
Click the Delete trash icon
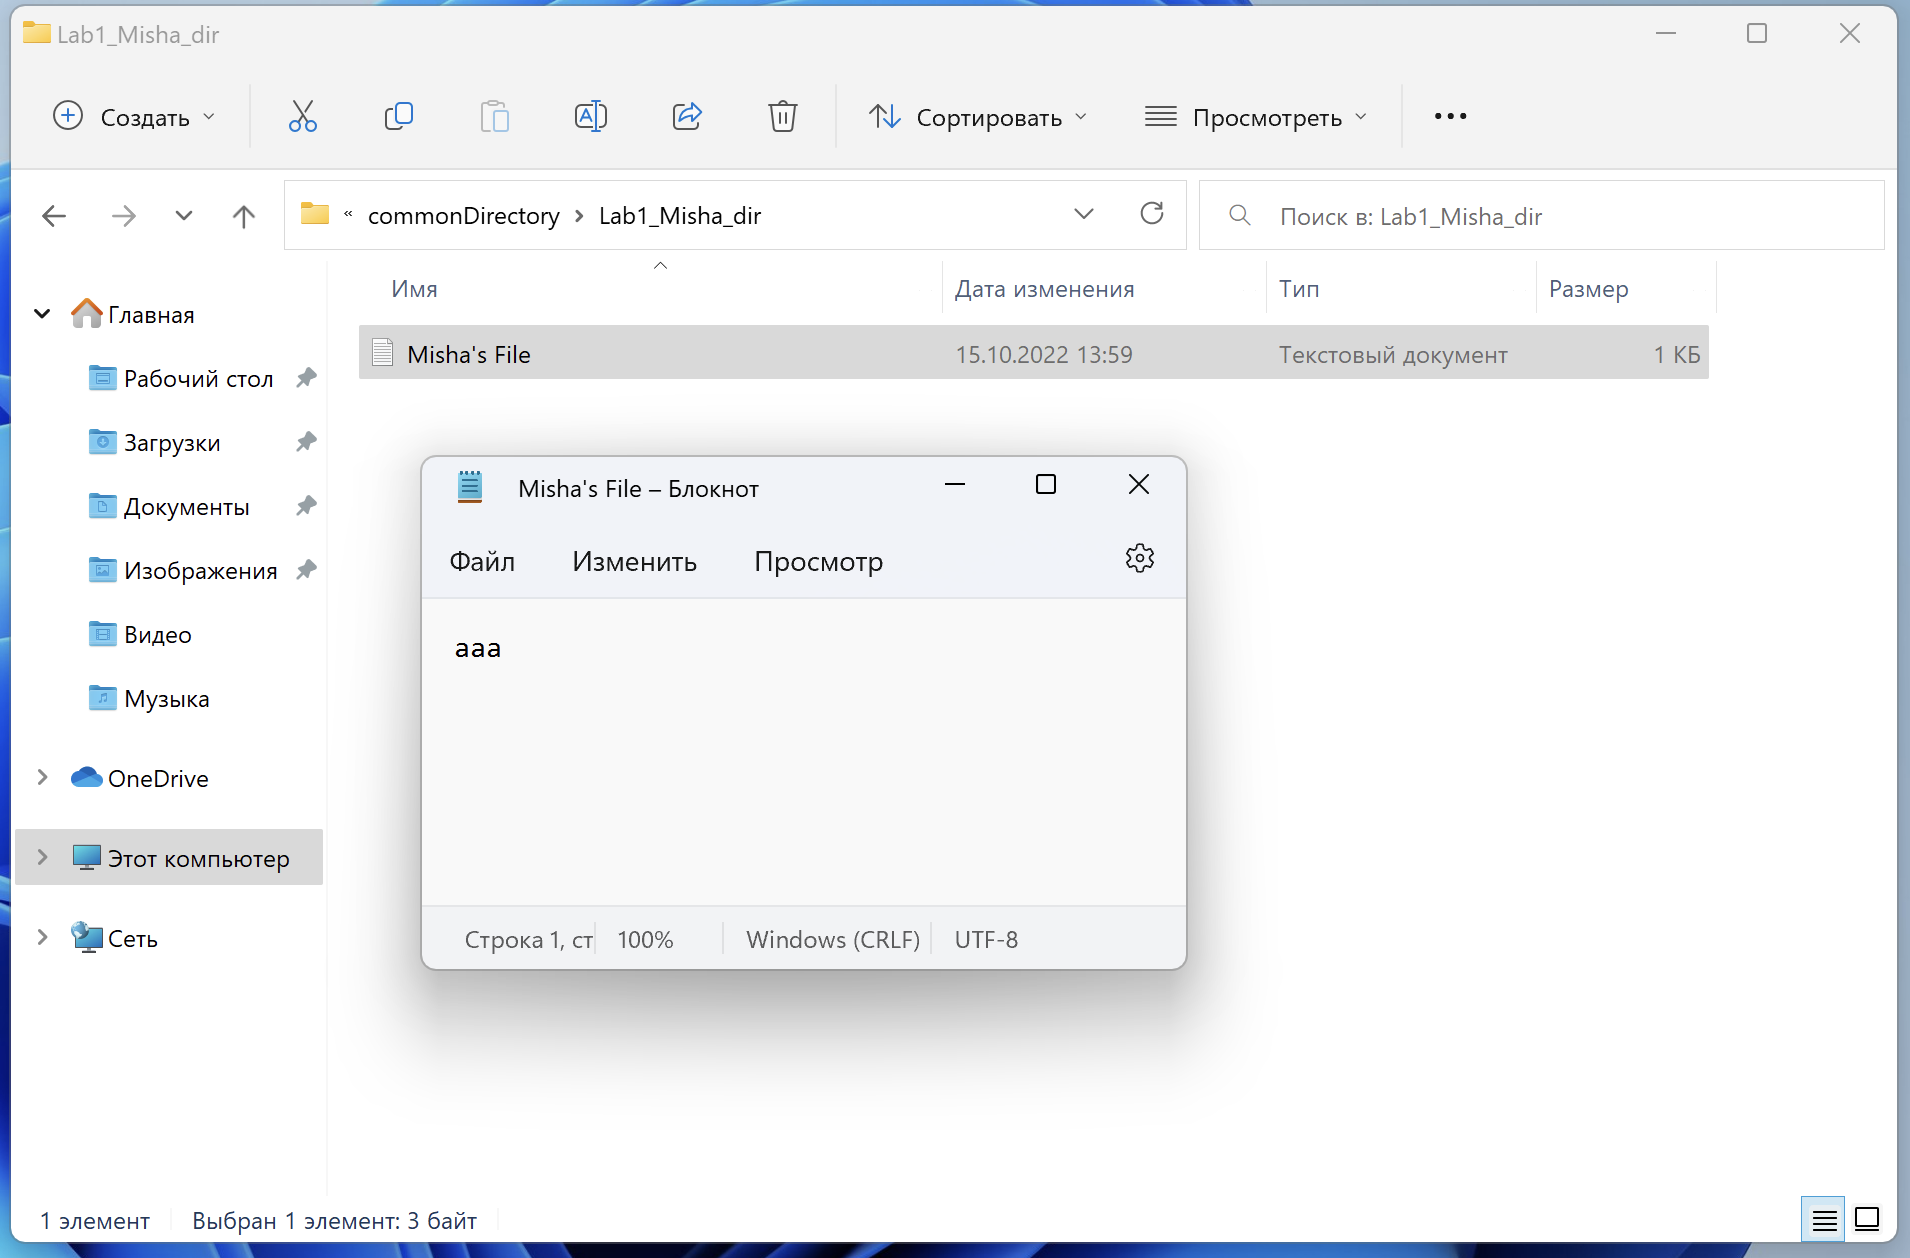(x=782, y=117)
